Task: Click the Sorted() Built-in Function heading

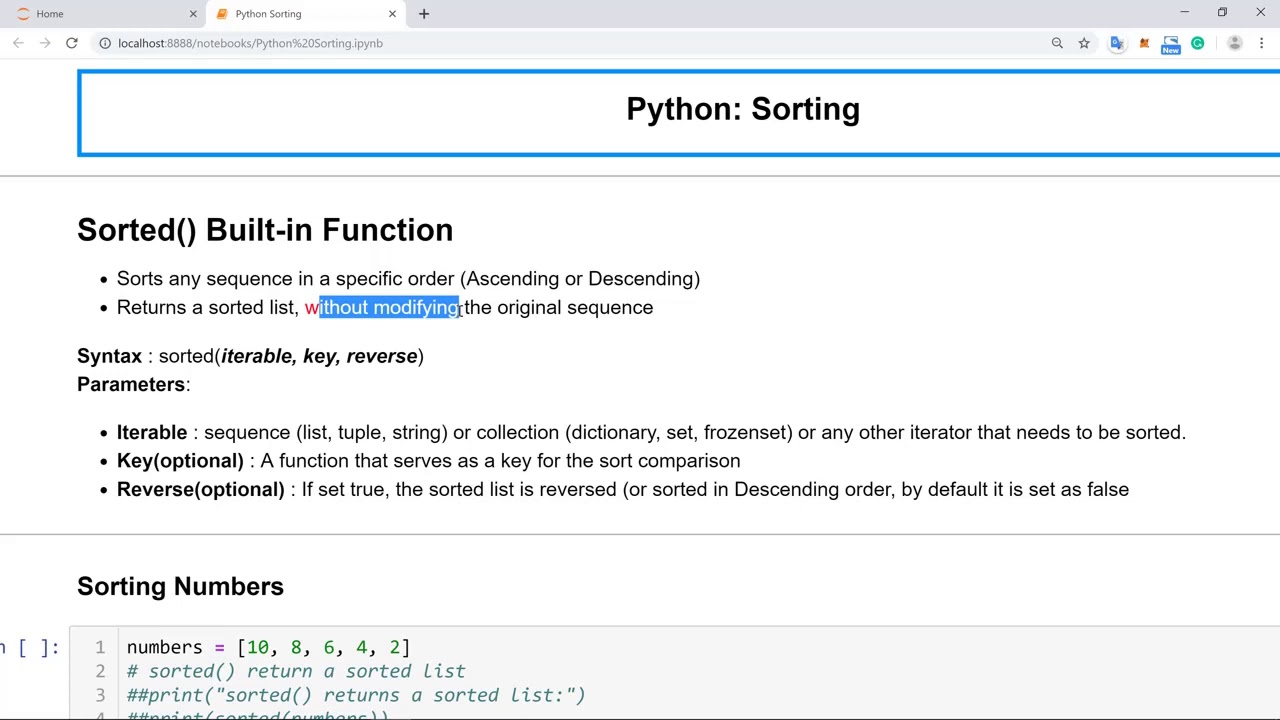Action: point(265,230)
